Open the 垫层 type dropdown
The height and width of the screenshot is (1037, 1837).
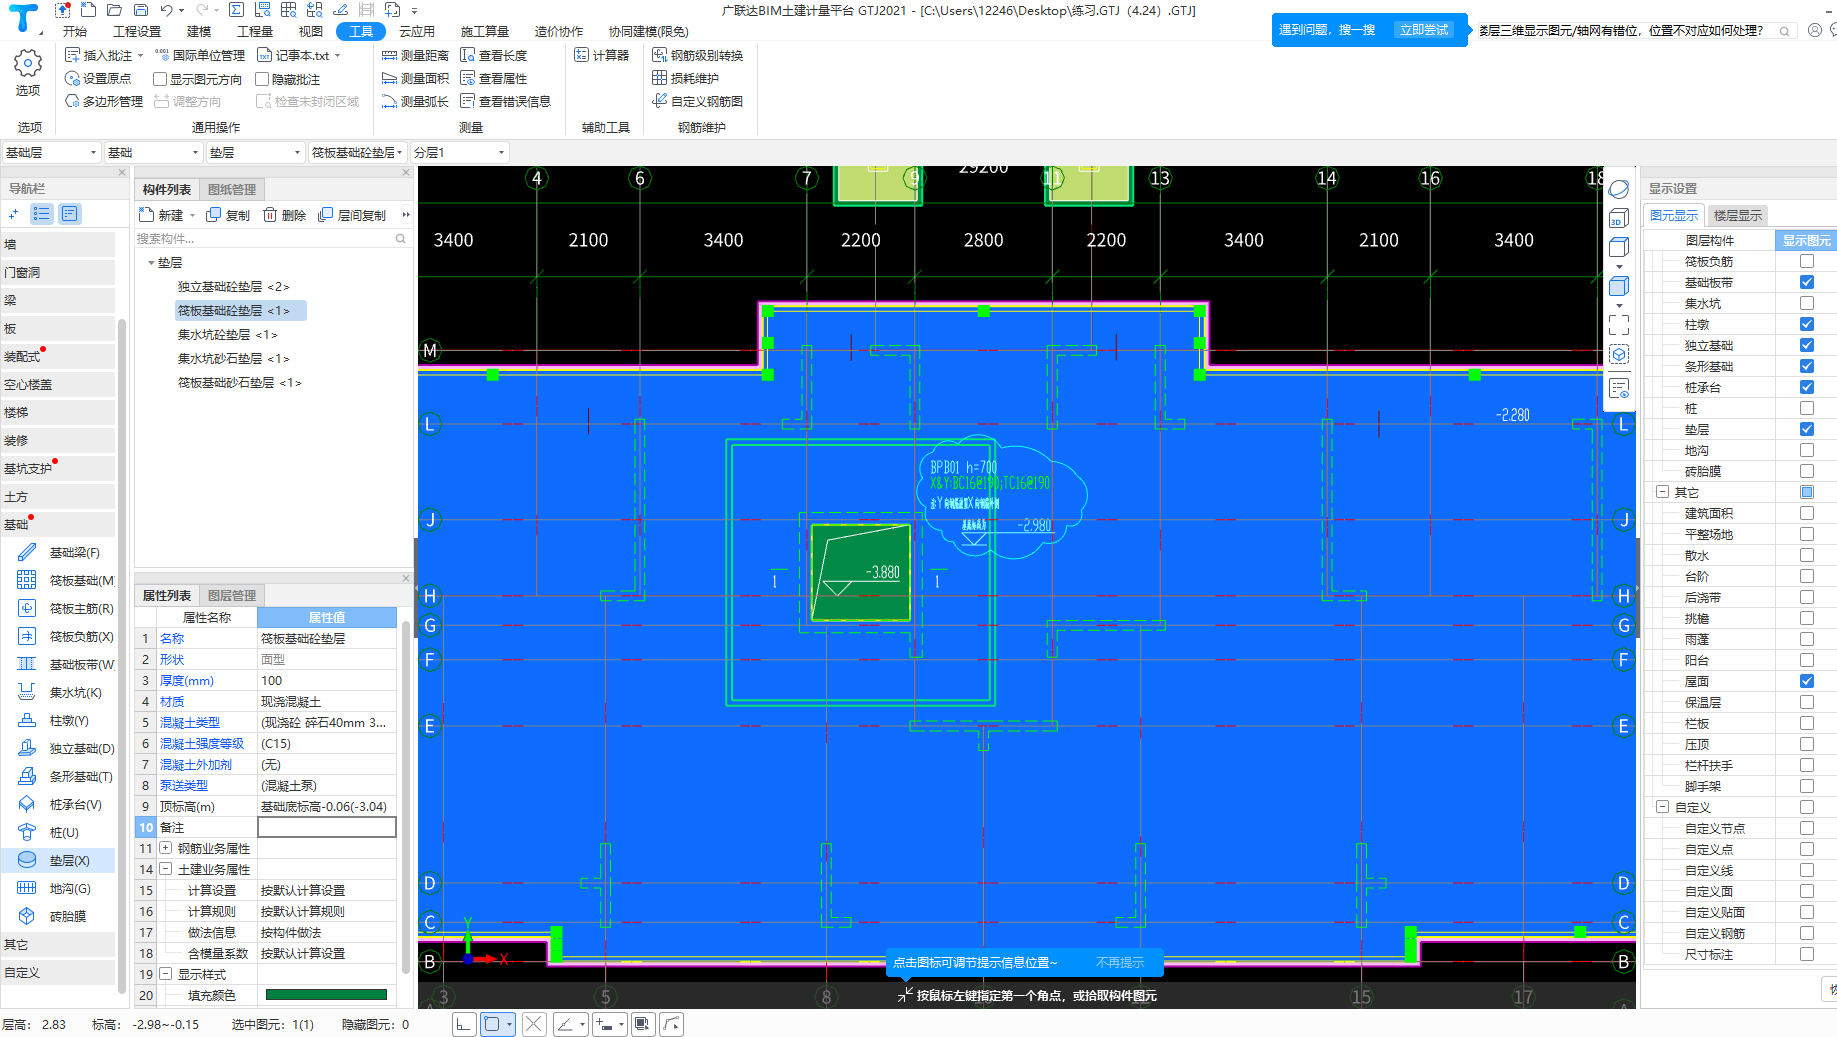pyautogui.click(x=255, y=152)
